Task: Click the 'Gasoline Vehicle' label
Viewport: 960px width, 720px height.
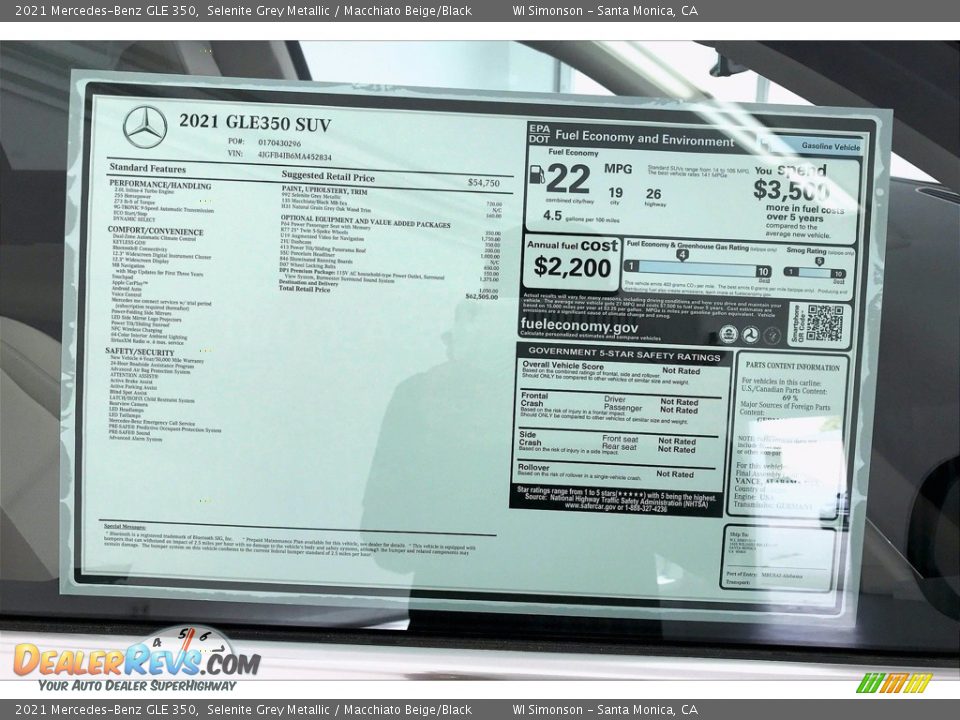Action: pyautogui.click(x=831, y=146)
